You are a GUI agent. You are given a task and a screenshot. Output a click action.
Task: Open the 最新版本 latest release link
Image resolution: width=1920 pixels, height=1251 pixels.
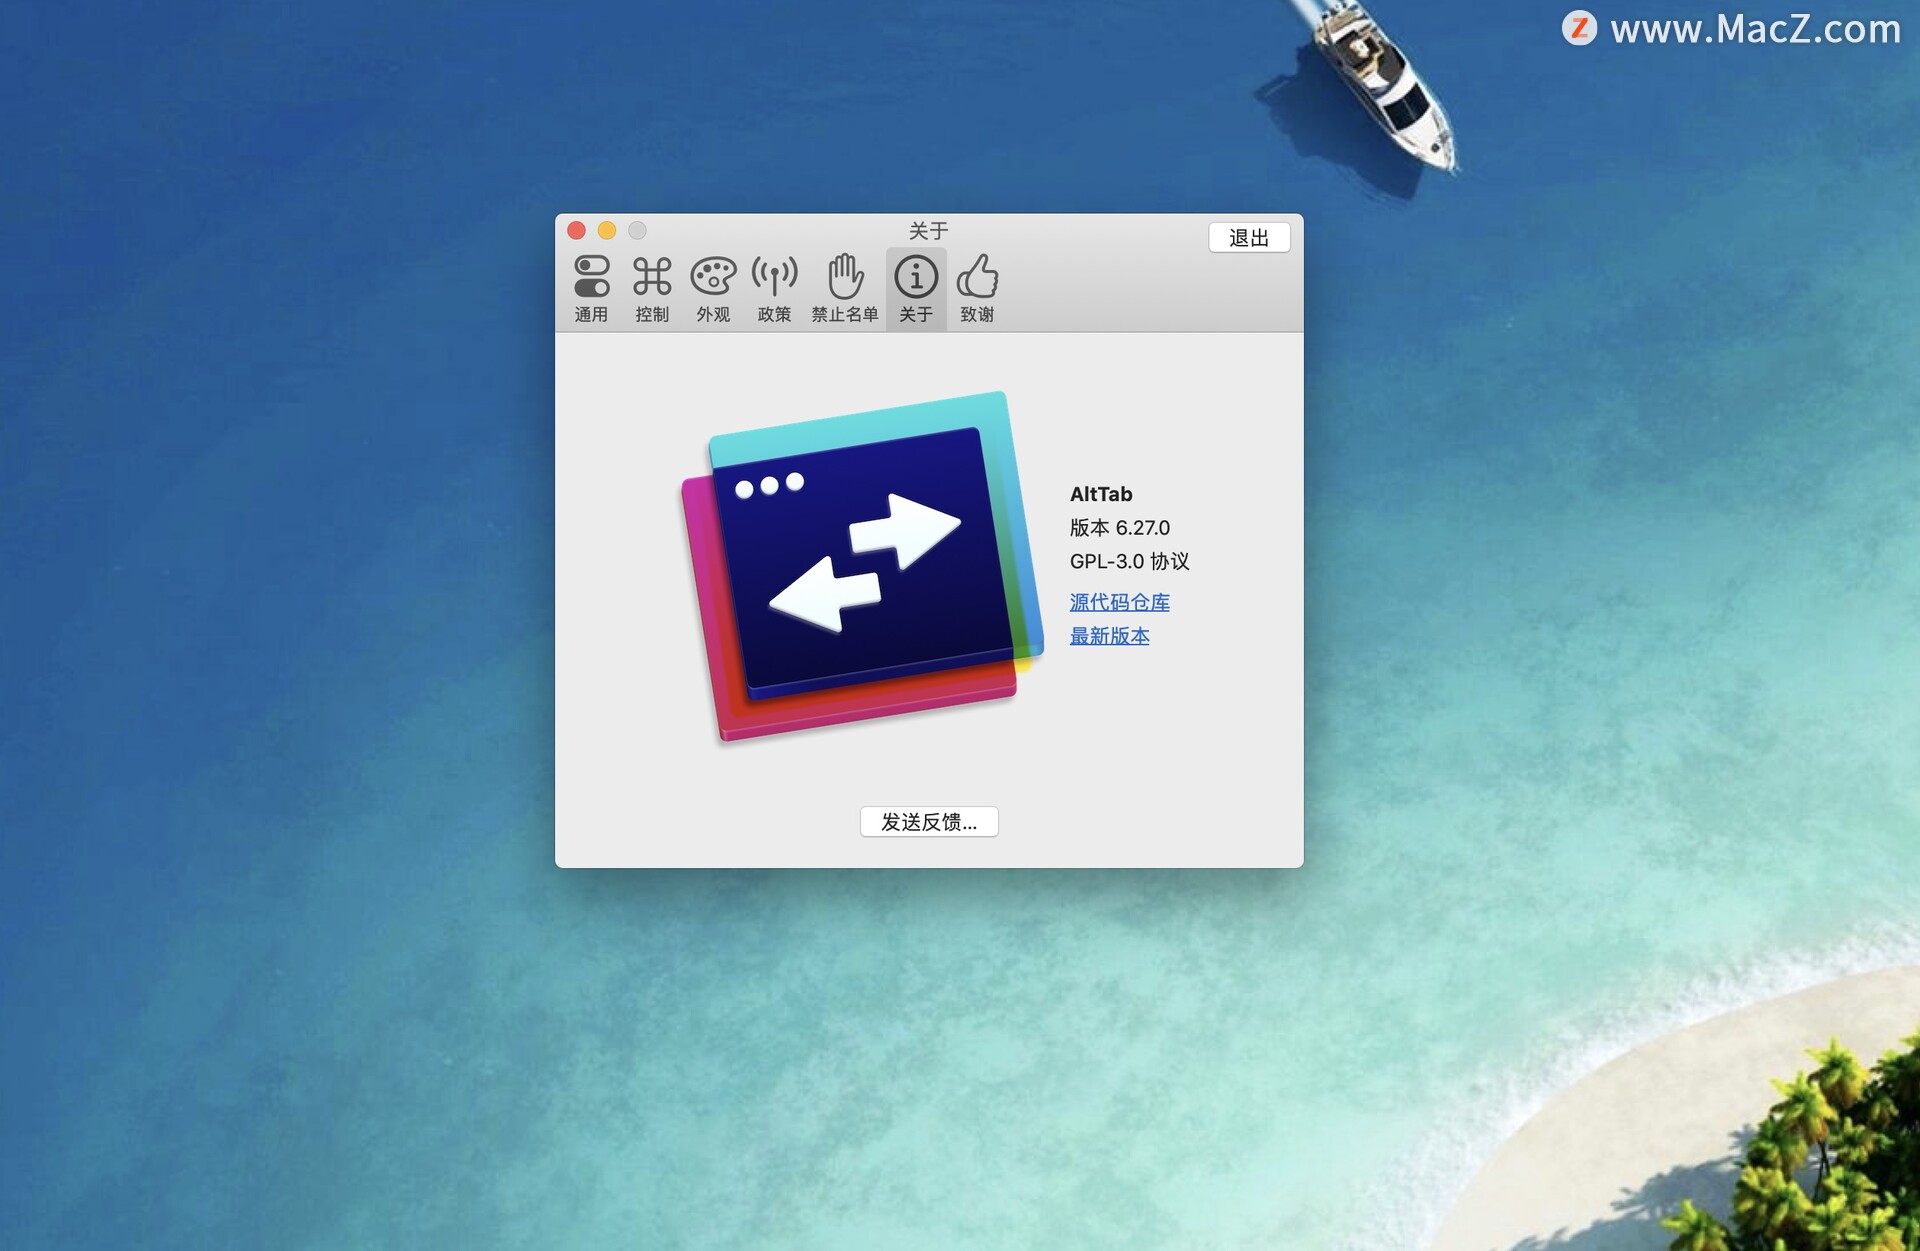(x=1110, y=636)
